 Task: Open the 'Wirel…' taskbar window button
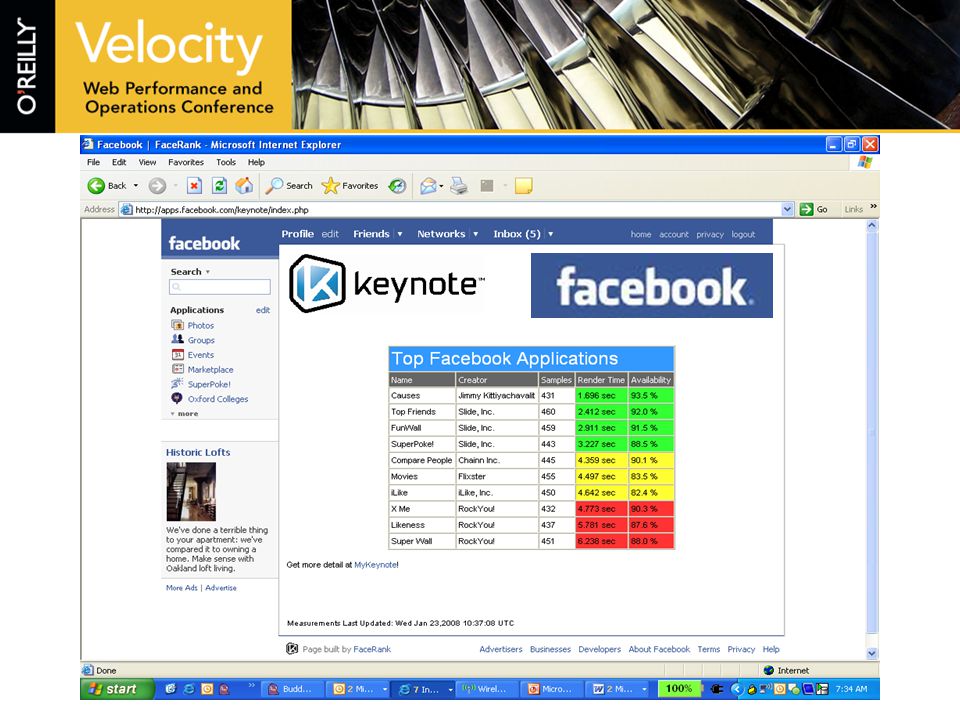coord(486,689)
